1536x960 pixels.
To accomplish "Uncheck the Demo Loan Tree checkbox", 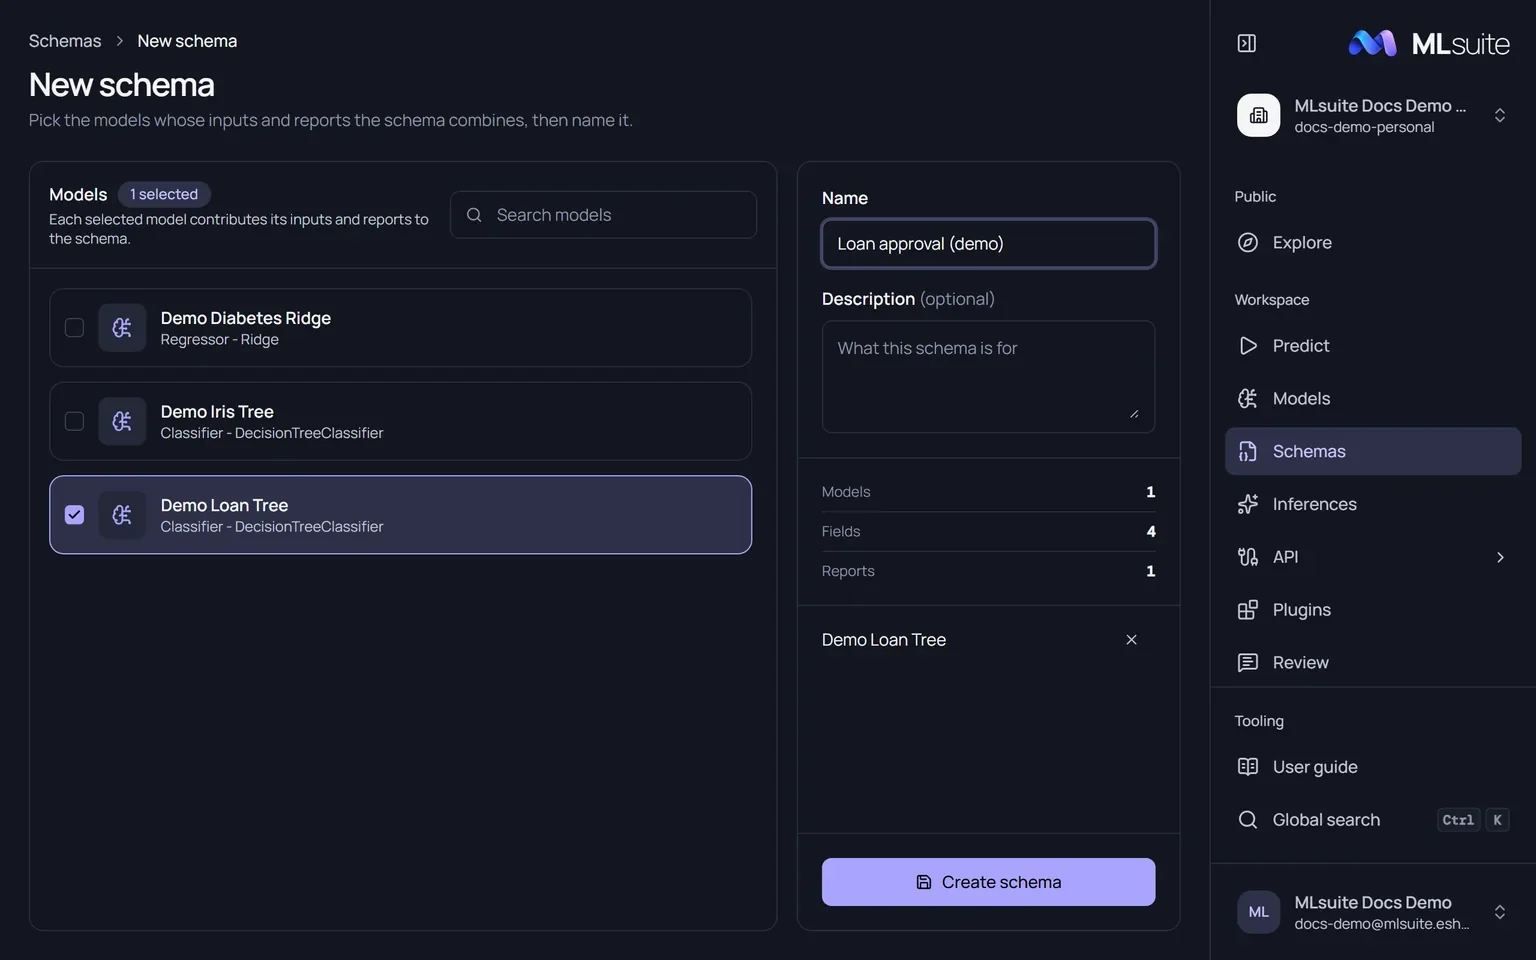I will click(74, 515).
